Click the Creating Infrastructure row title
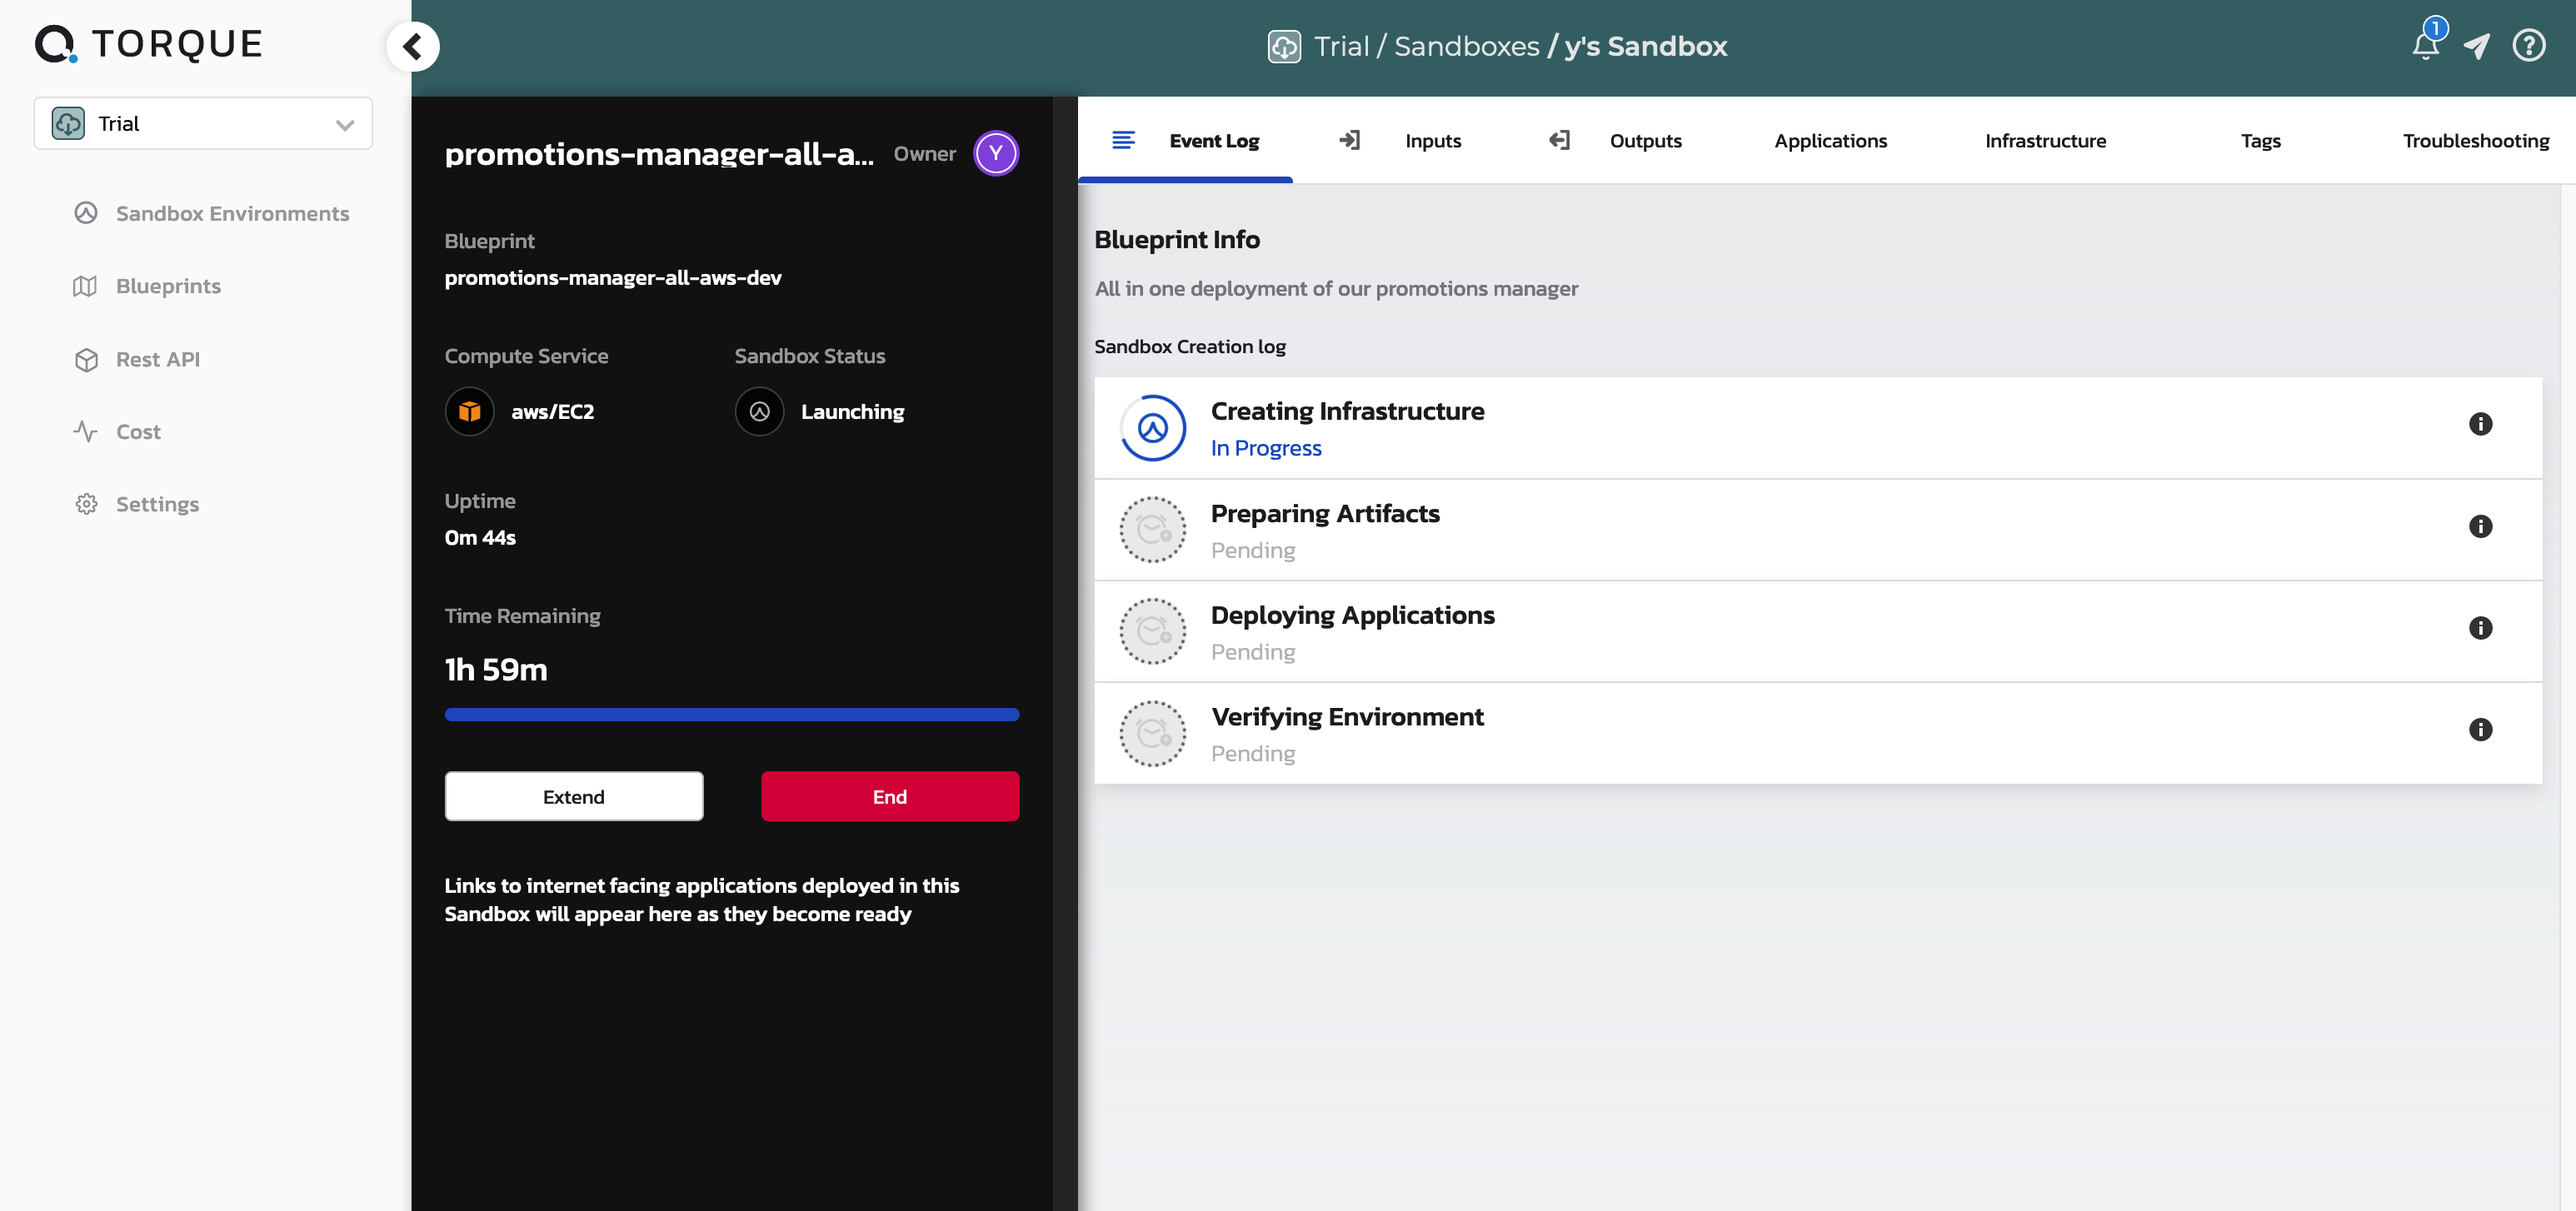 (1347, 411)
